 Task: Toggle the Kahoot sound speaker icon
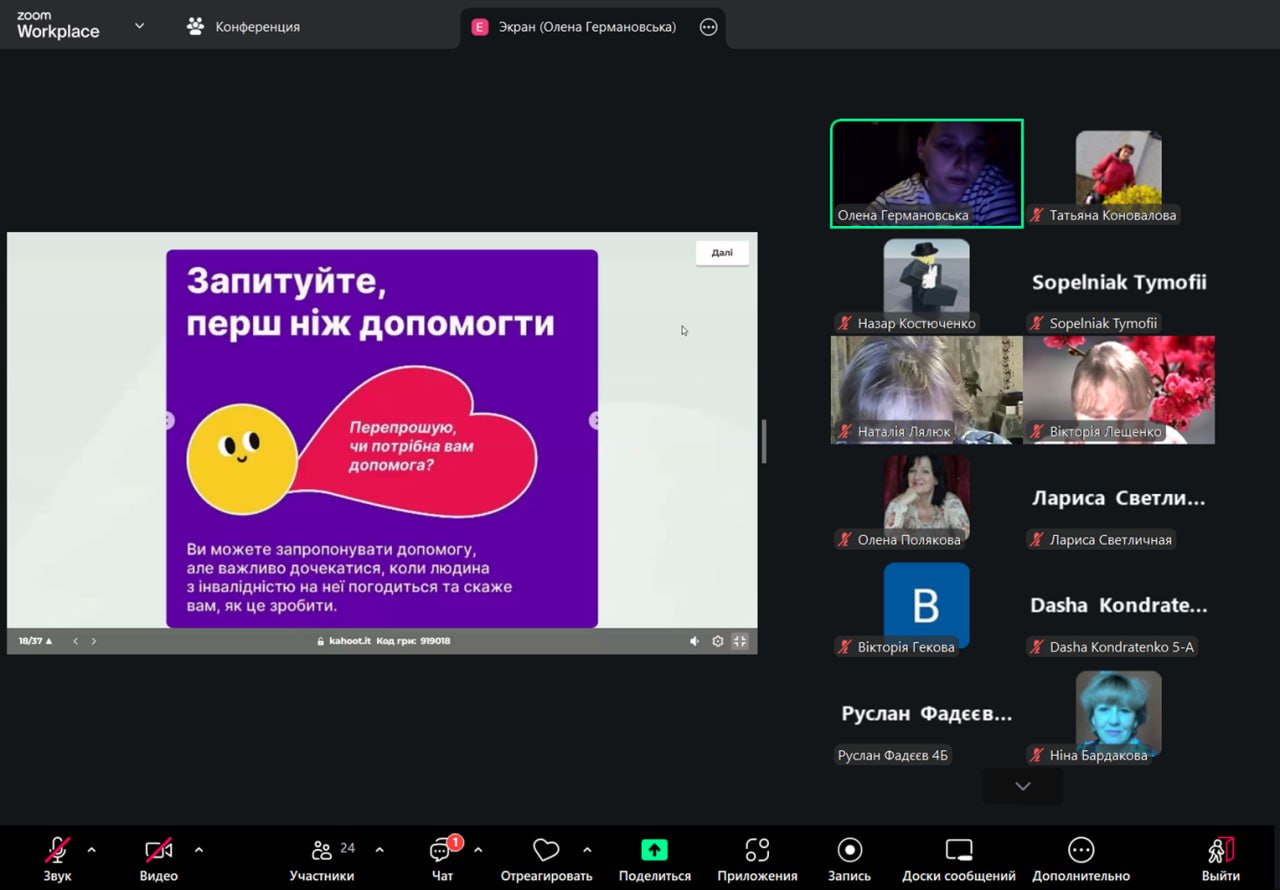coord(694,641)
